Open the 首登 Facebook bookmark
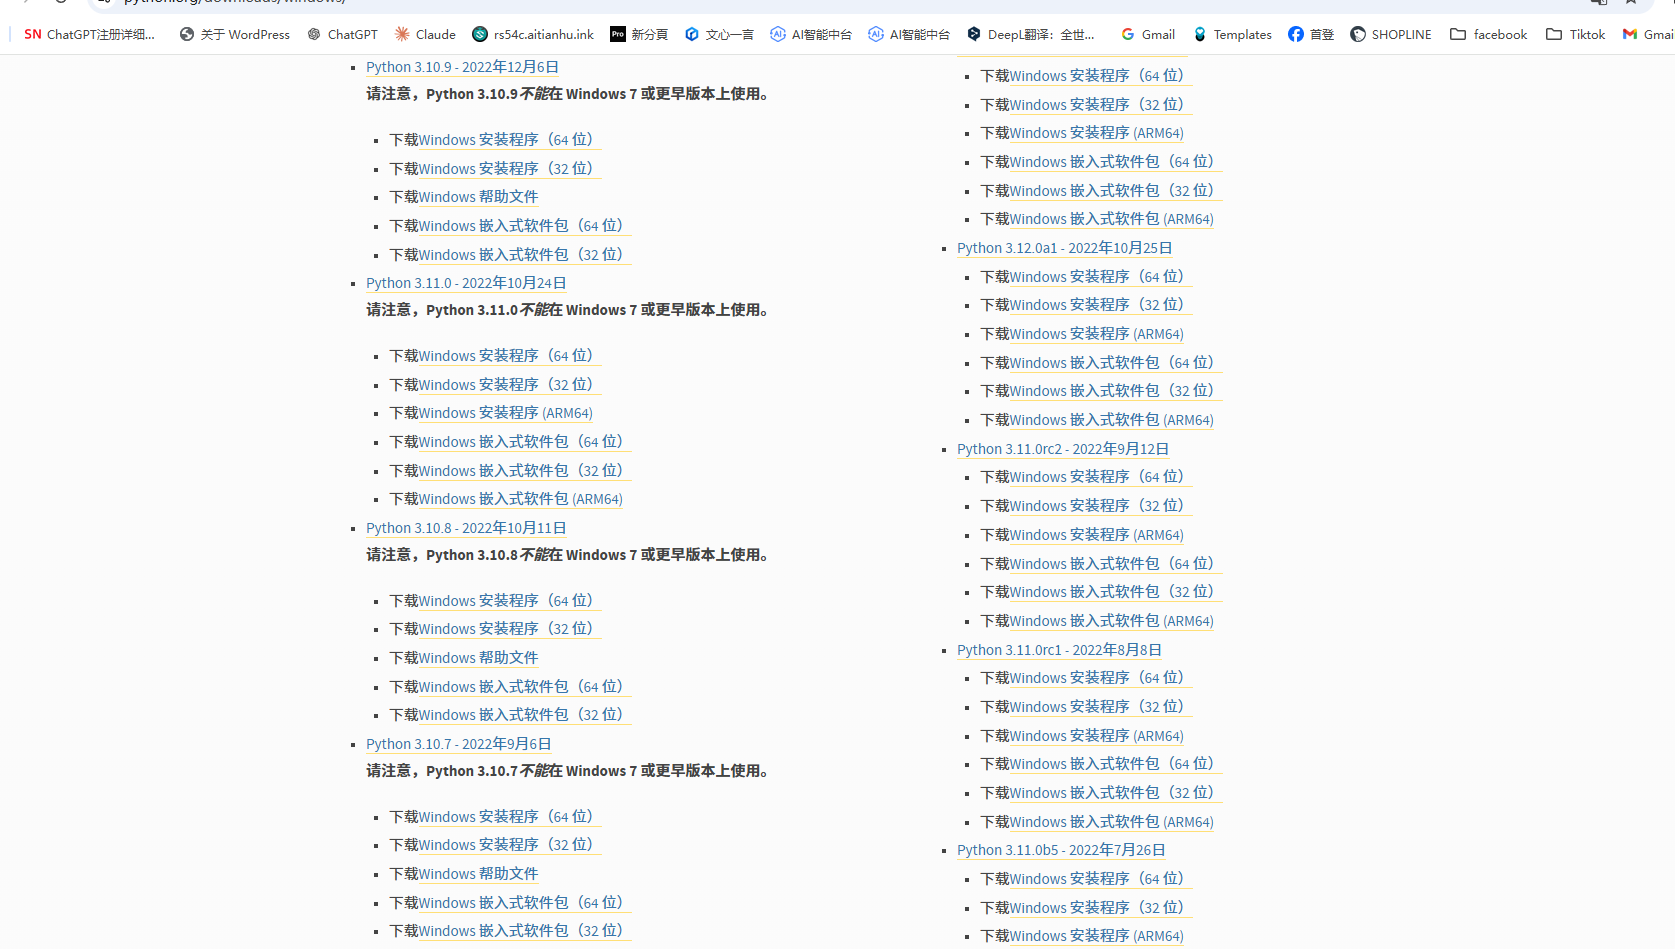The height and width of the screenshot is (949, 1675). [x=1311, y=34]
